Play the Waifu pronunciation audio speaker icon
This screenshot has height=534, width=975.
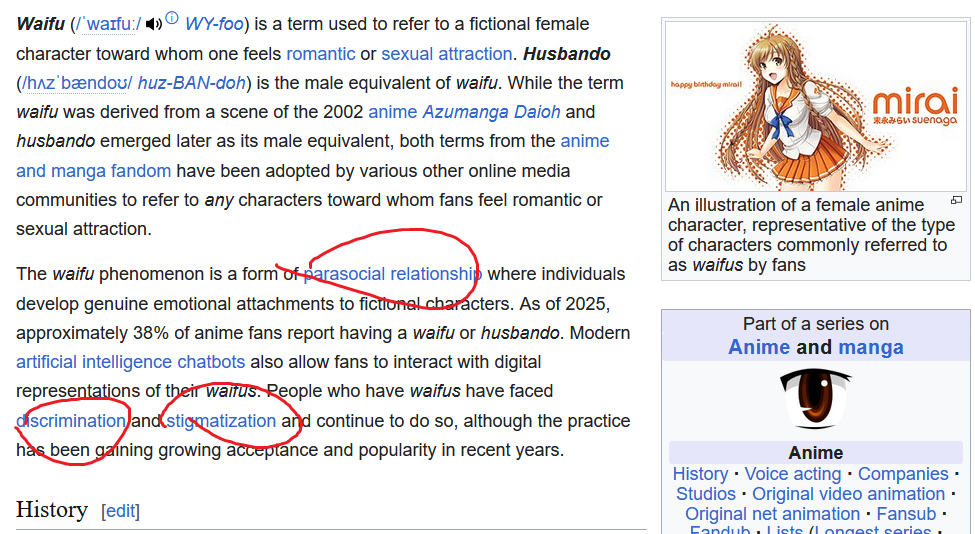click(x=154, y=24)
